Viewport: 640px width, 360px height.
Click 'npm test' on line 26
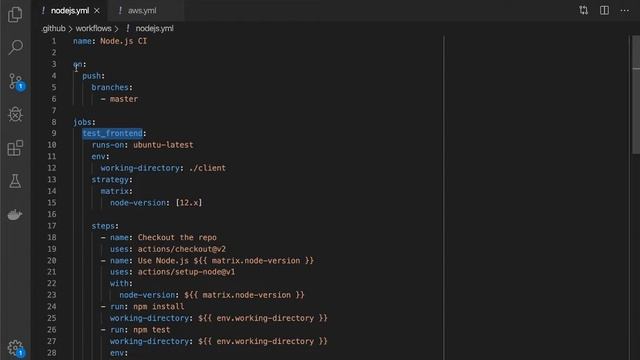(152, 330)
